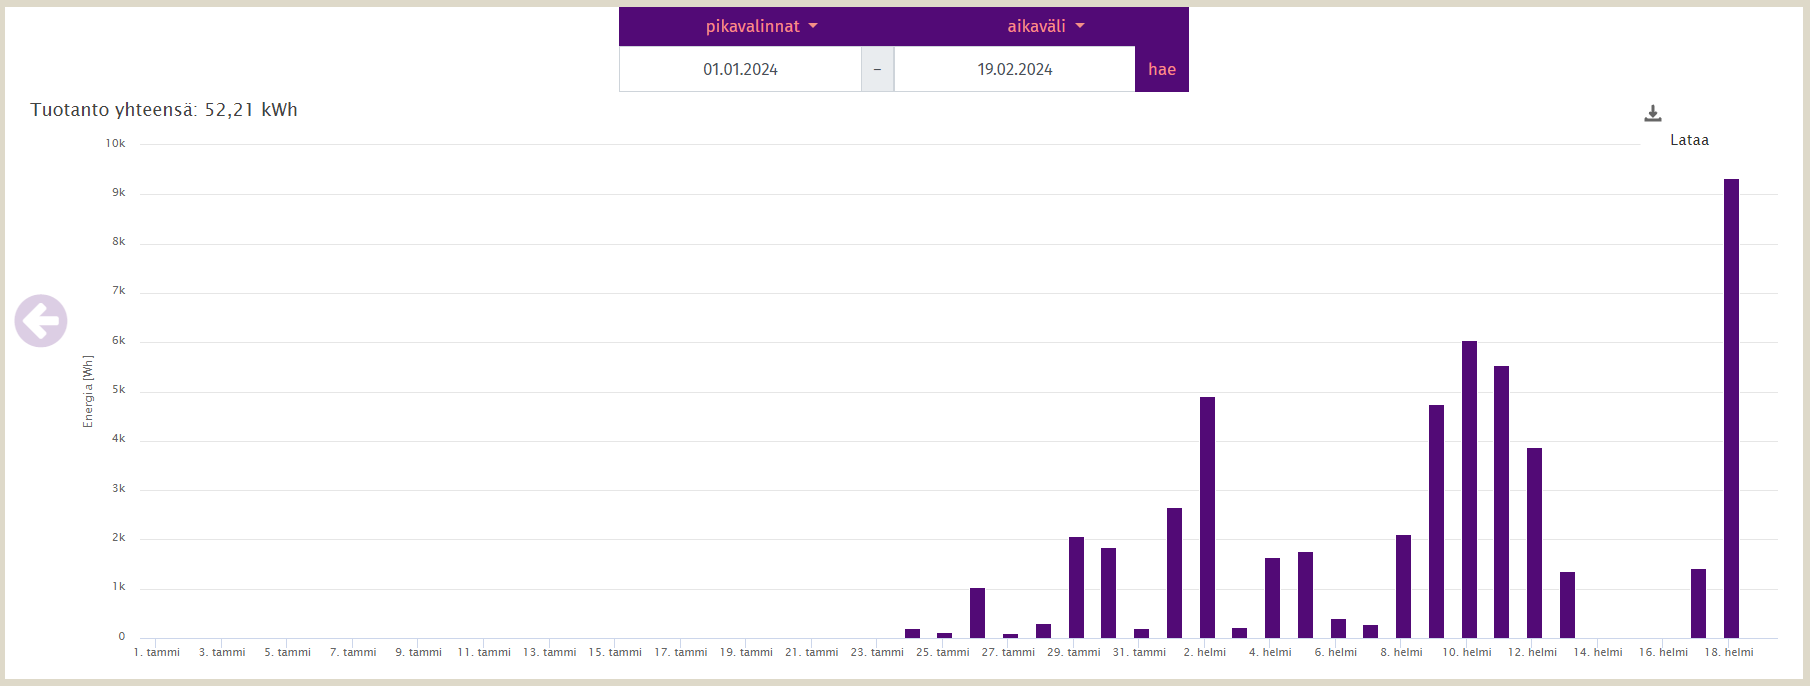Click the round back arrow icon
The width and height of the screenshot is (1810, 686).
41,321
